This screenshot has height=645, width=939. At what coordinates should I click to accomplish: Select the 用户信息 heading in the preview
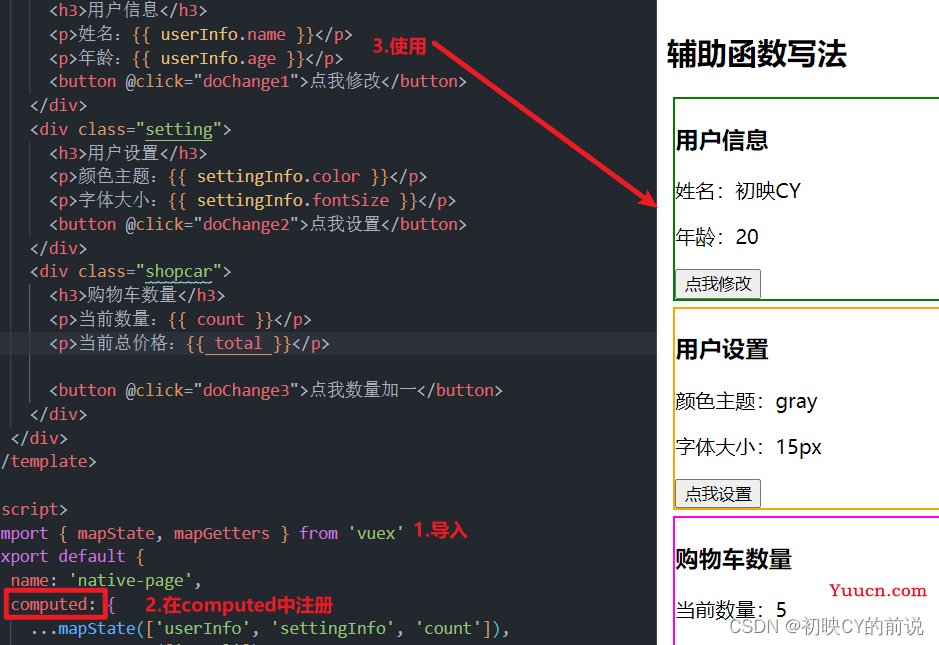(722, 140)
